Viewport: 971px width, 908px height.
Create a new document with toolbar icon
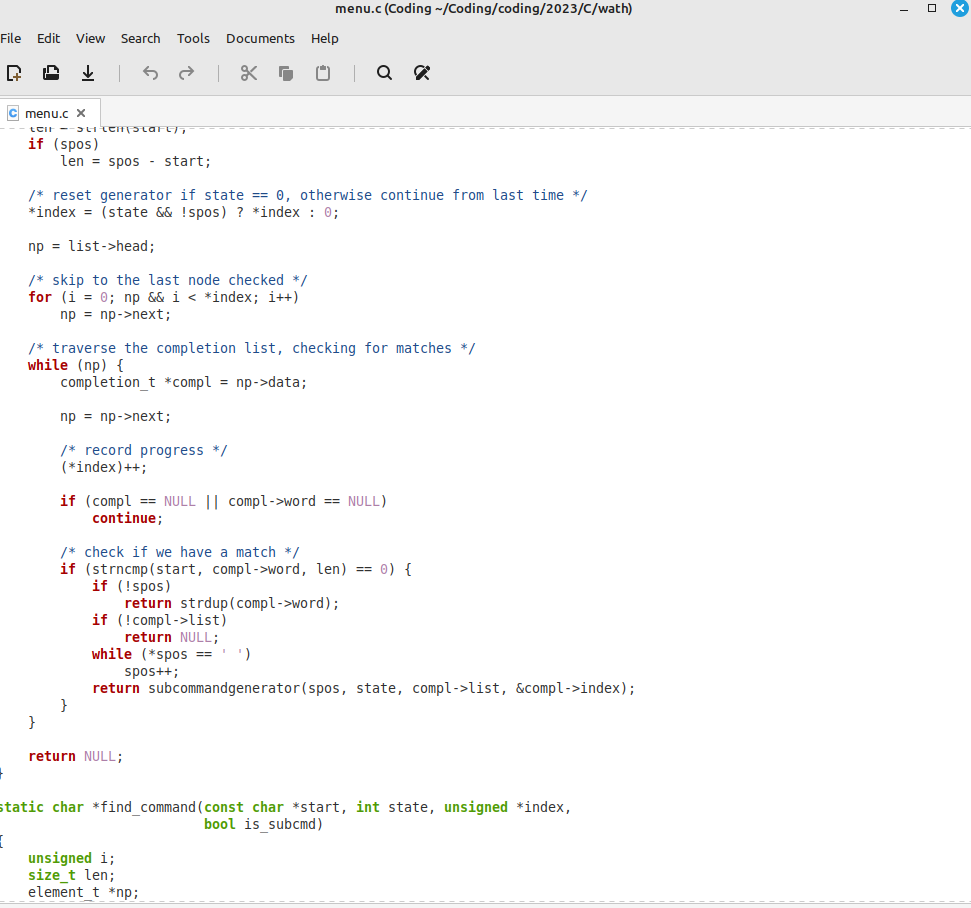(14, 73)
